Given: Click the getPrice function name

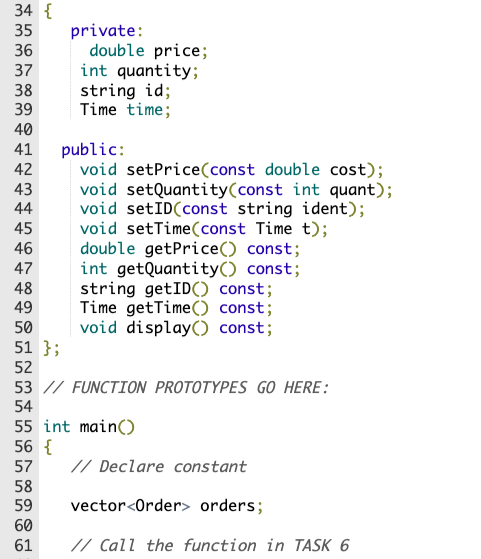Looking at the screenshot, I should click(x=182, y=249).
